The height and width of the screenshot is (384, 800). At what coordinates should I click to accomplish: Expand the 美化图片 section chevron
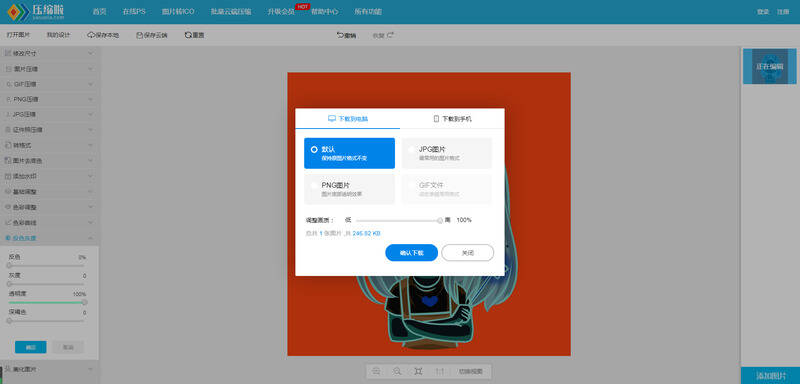tap(90, 369)
